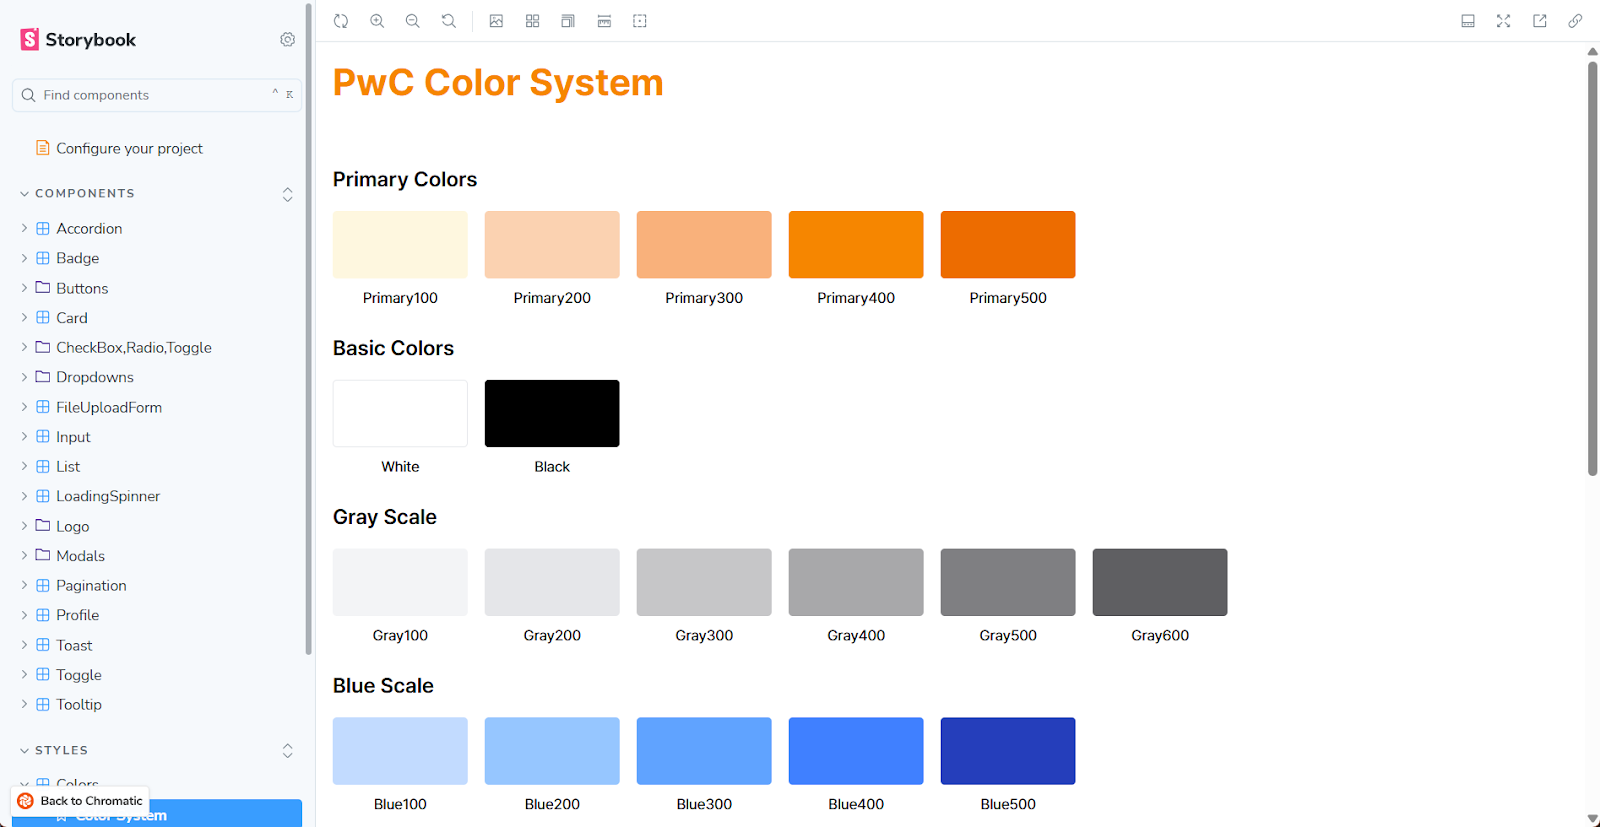Open Storybook settings gear

coord(287,39)
